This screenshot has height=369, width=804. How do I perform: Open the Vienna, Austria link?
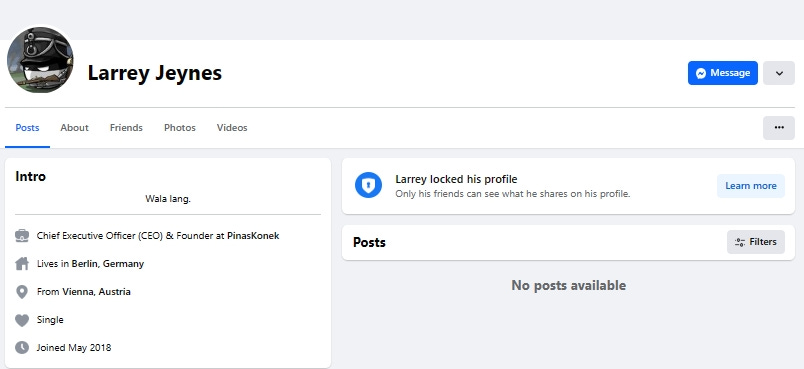point(96,292)
